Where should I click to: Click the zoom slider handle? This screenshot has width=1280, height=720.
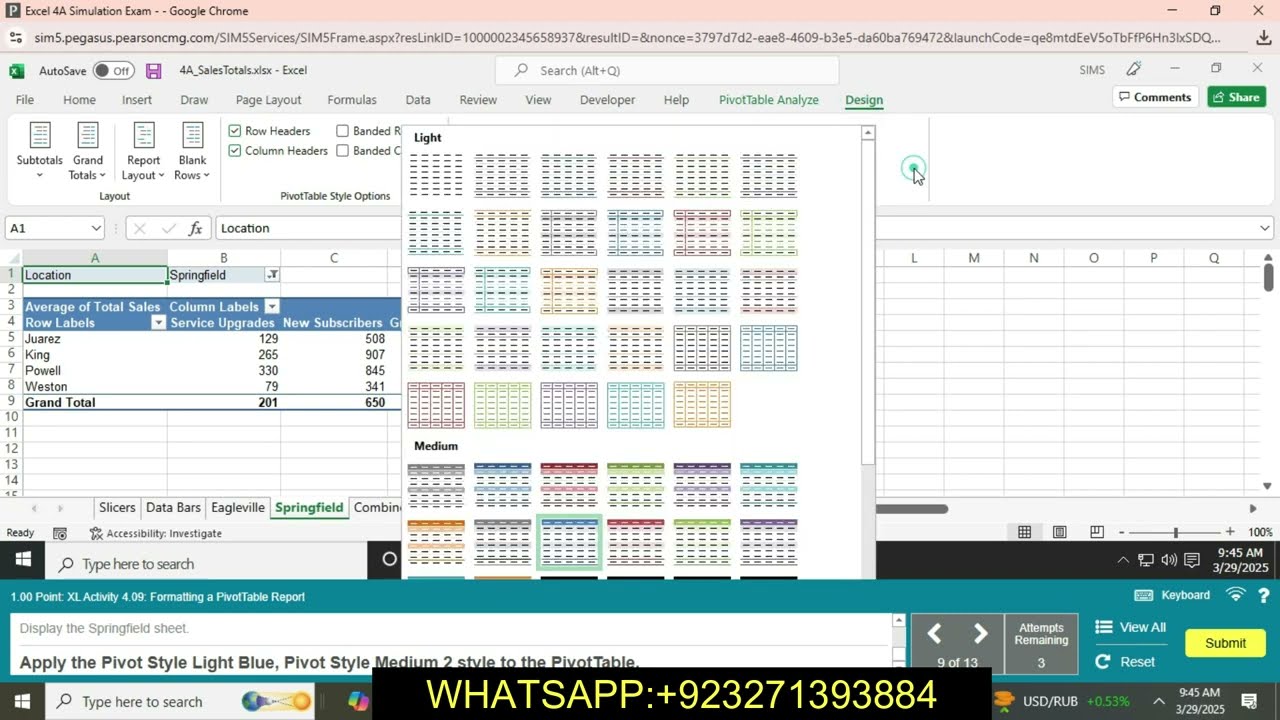1175,533
